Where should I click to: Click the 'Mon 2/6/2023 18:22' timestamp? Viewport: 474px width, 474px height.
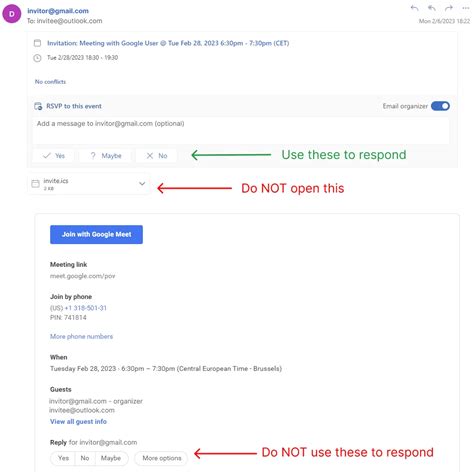444,21
